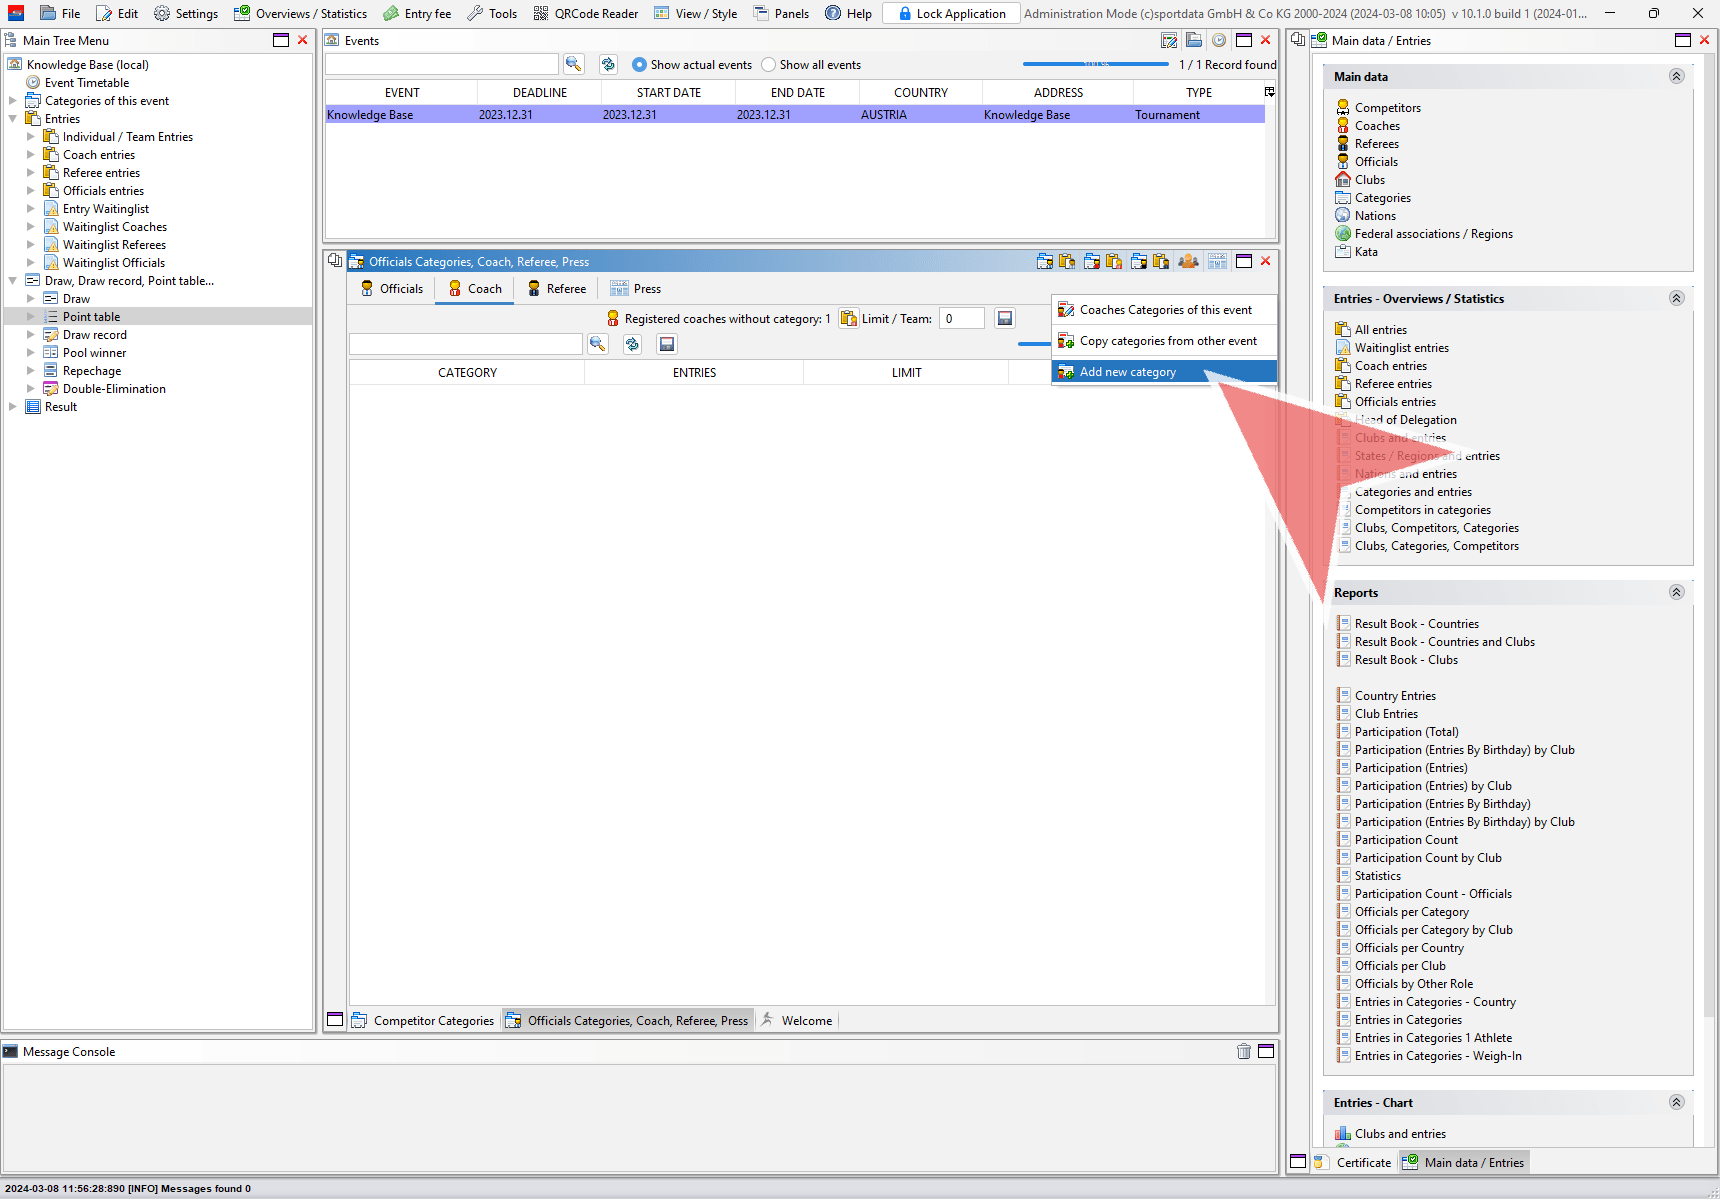Click the column chooser icon in Events table
This screenshot has height=1200, width=1720.
(x=1269, y=92)
